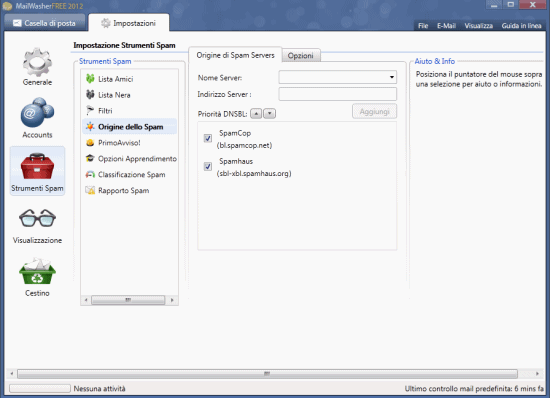Switch to the Impostazioni tab
This screenshot has height=398, width=550.
pyautogui.click(x=129, y=23)
